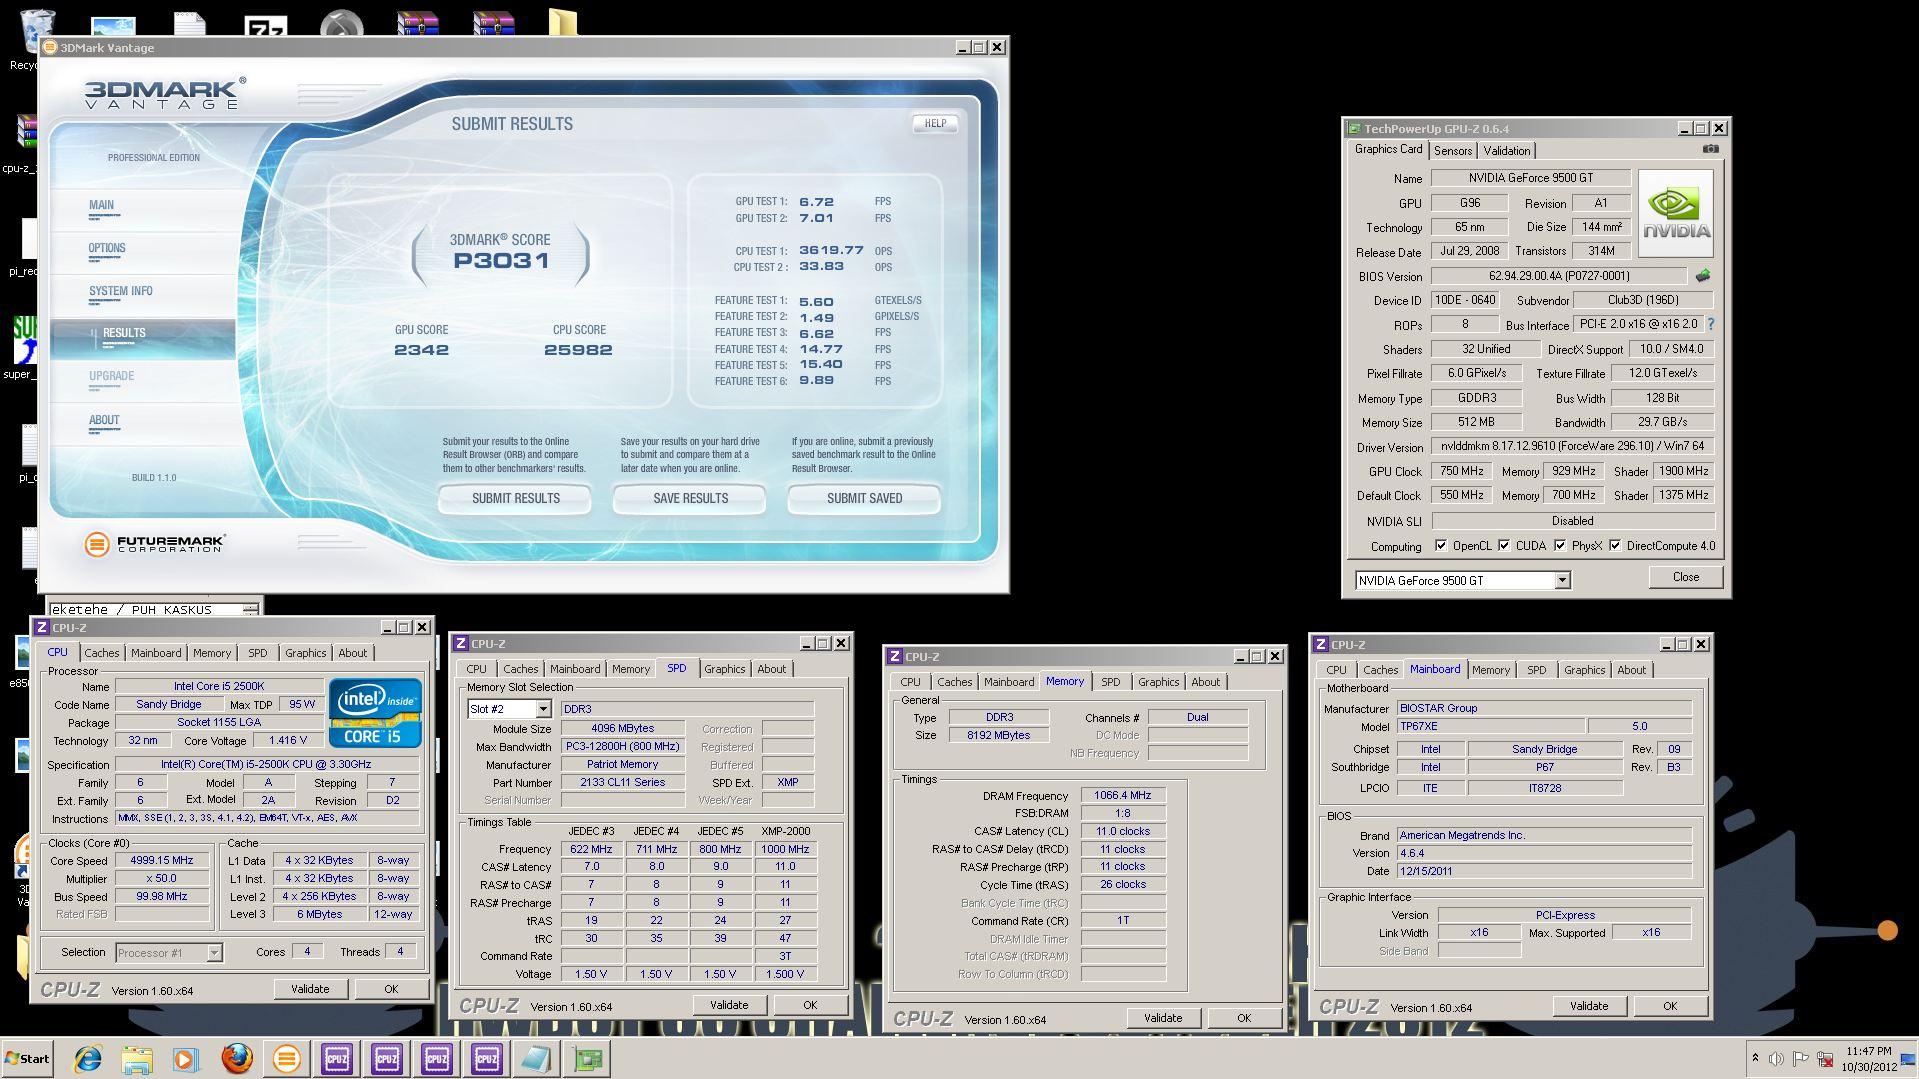Click the P3031 3DMark score
Viewport: 1919px width, 1079px height.
coord(501,261)
